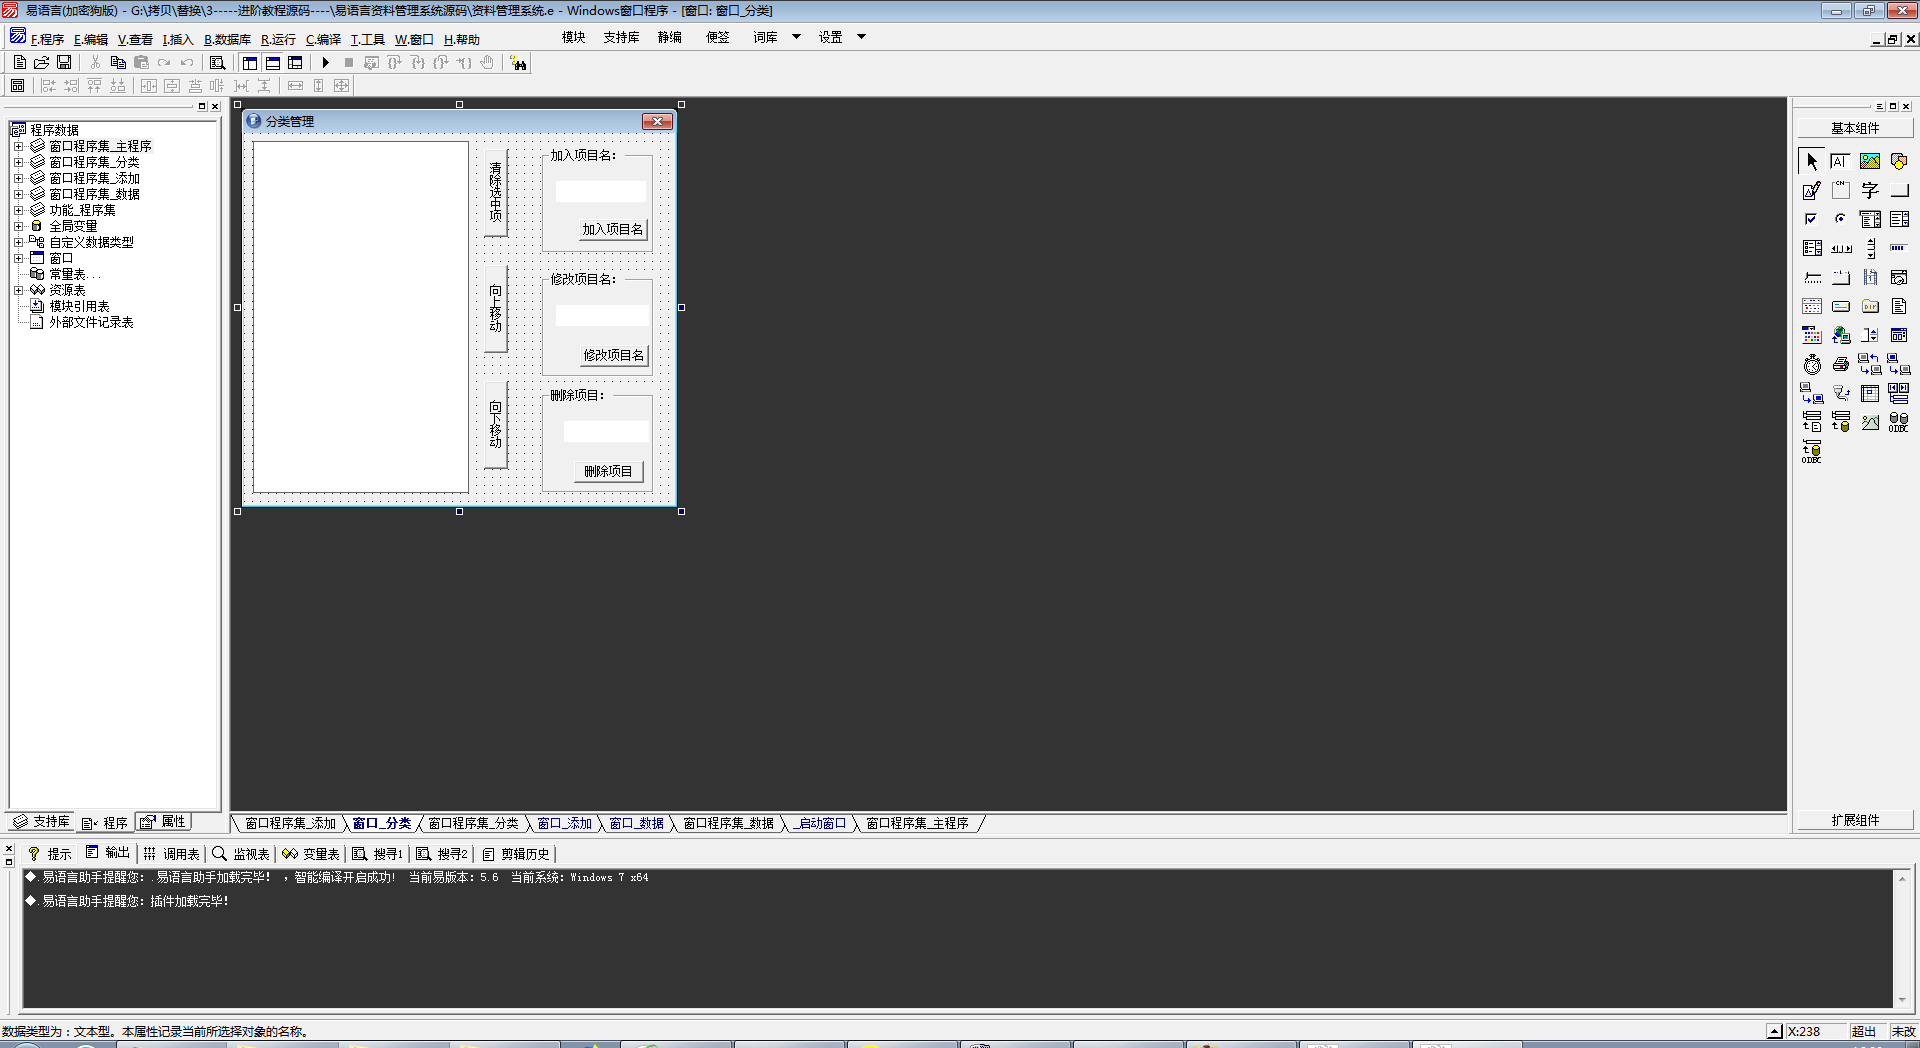Image resolution: width=1920 pixels, height=1048 pixels.
Task: Pick the picture box component icon
Action: 1870,161
